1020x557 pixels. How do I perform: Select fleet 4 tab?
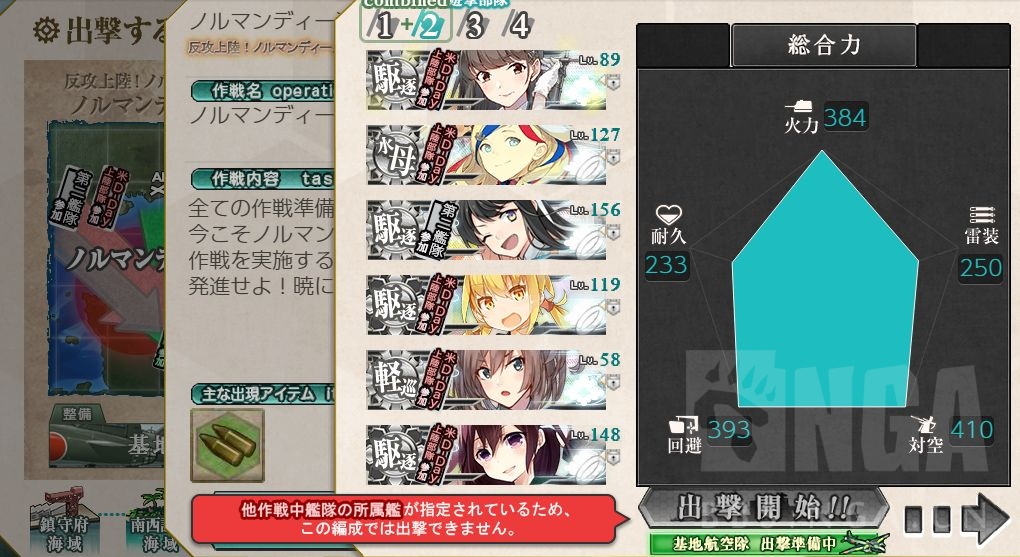(518, 26)
